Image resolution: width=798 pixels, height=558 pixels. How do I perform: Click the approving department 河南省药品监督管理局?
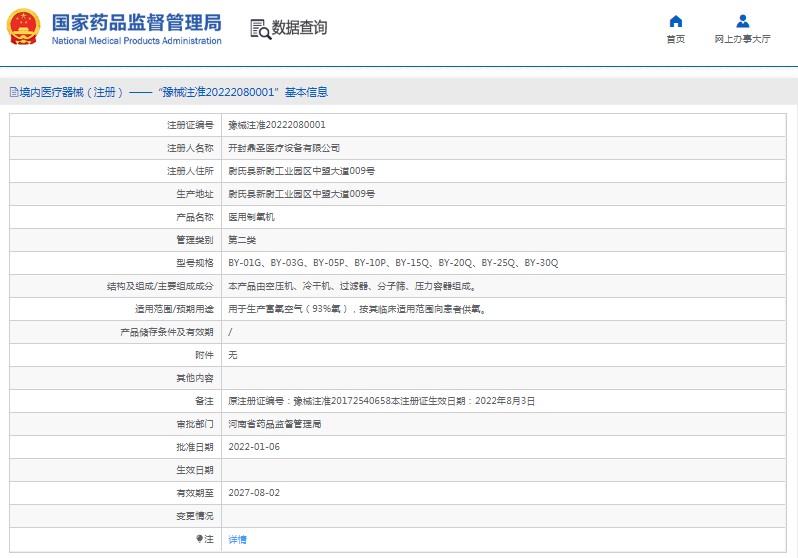pyautogui.click(x=274, y=424)
